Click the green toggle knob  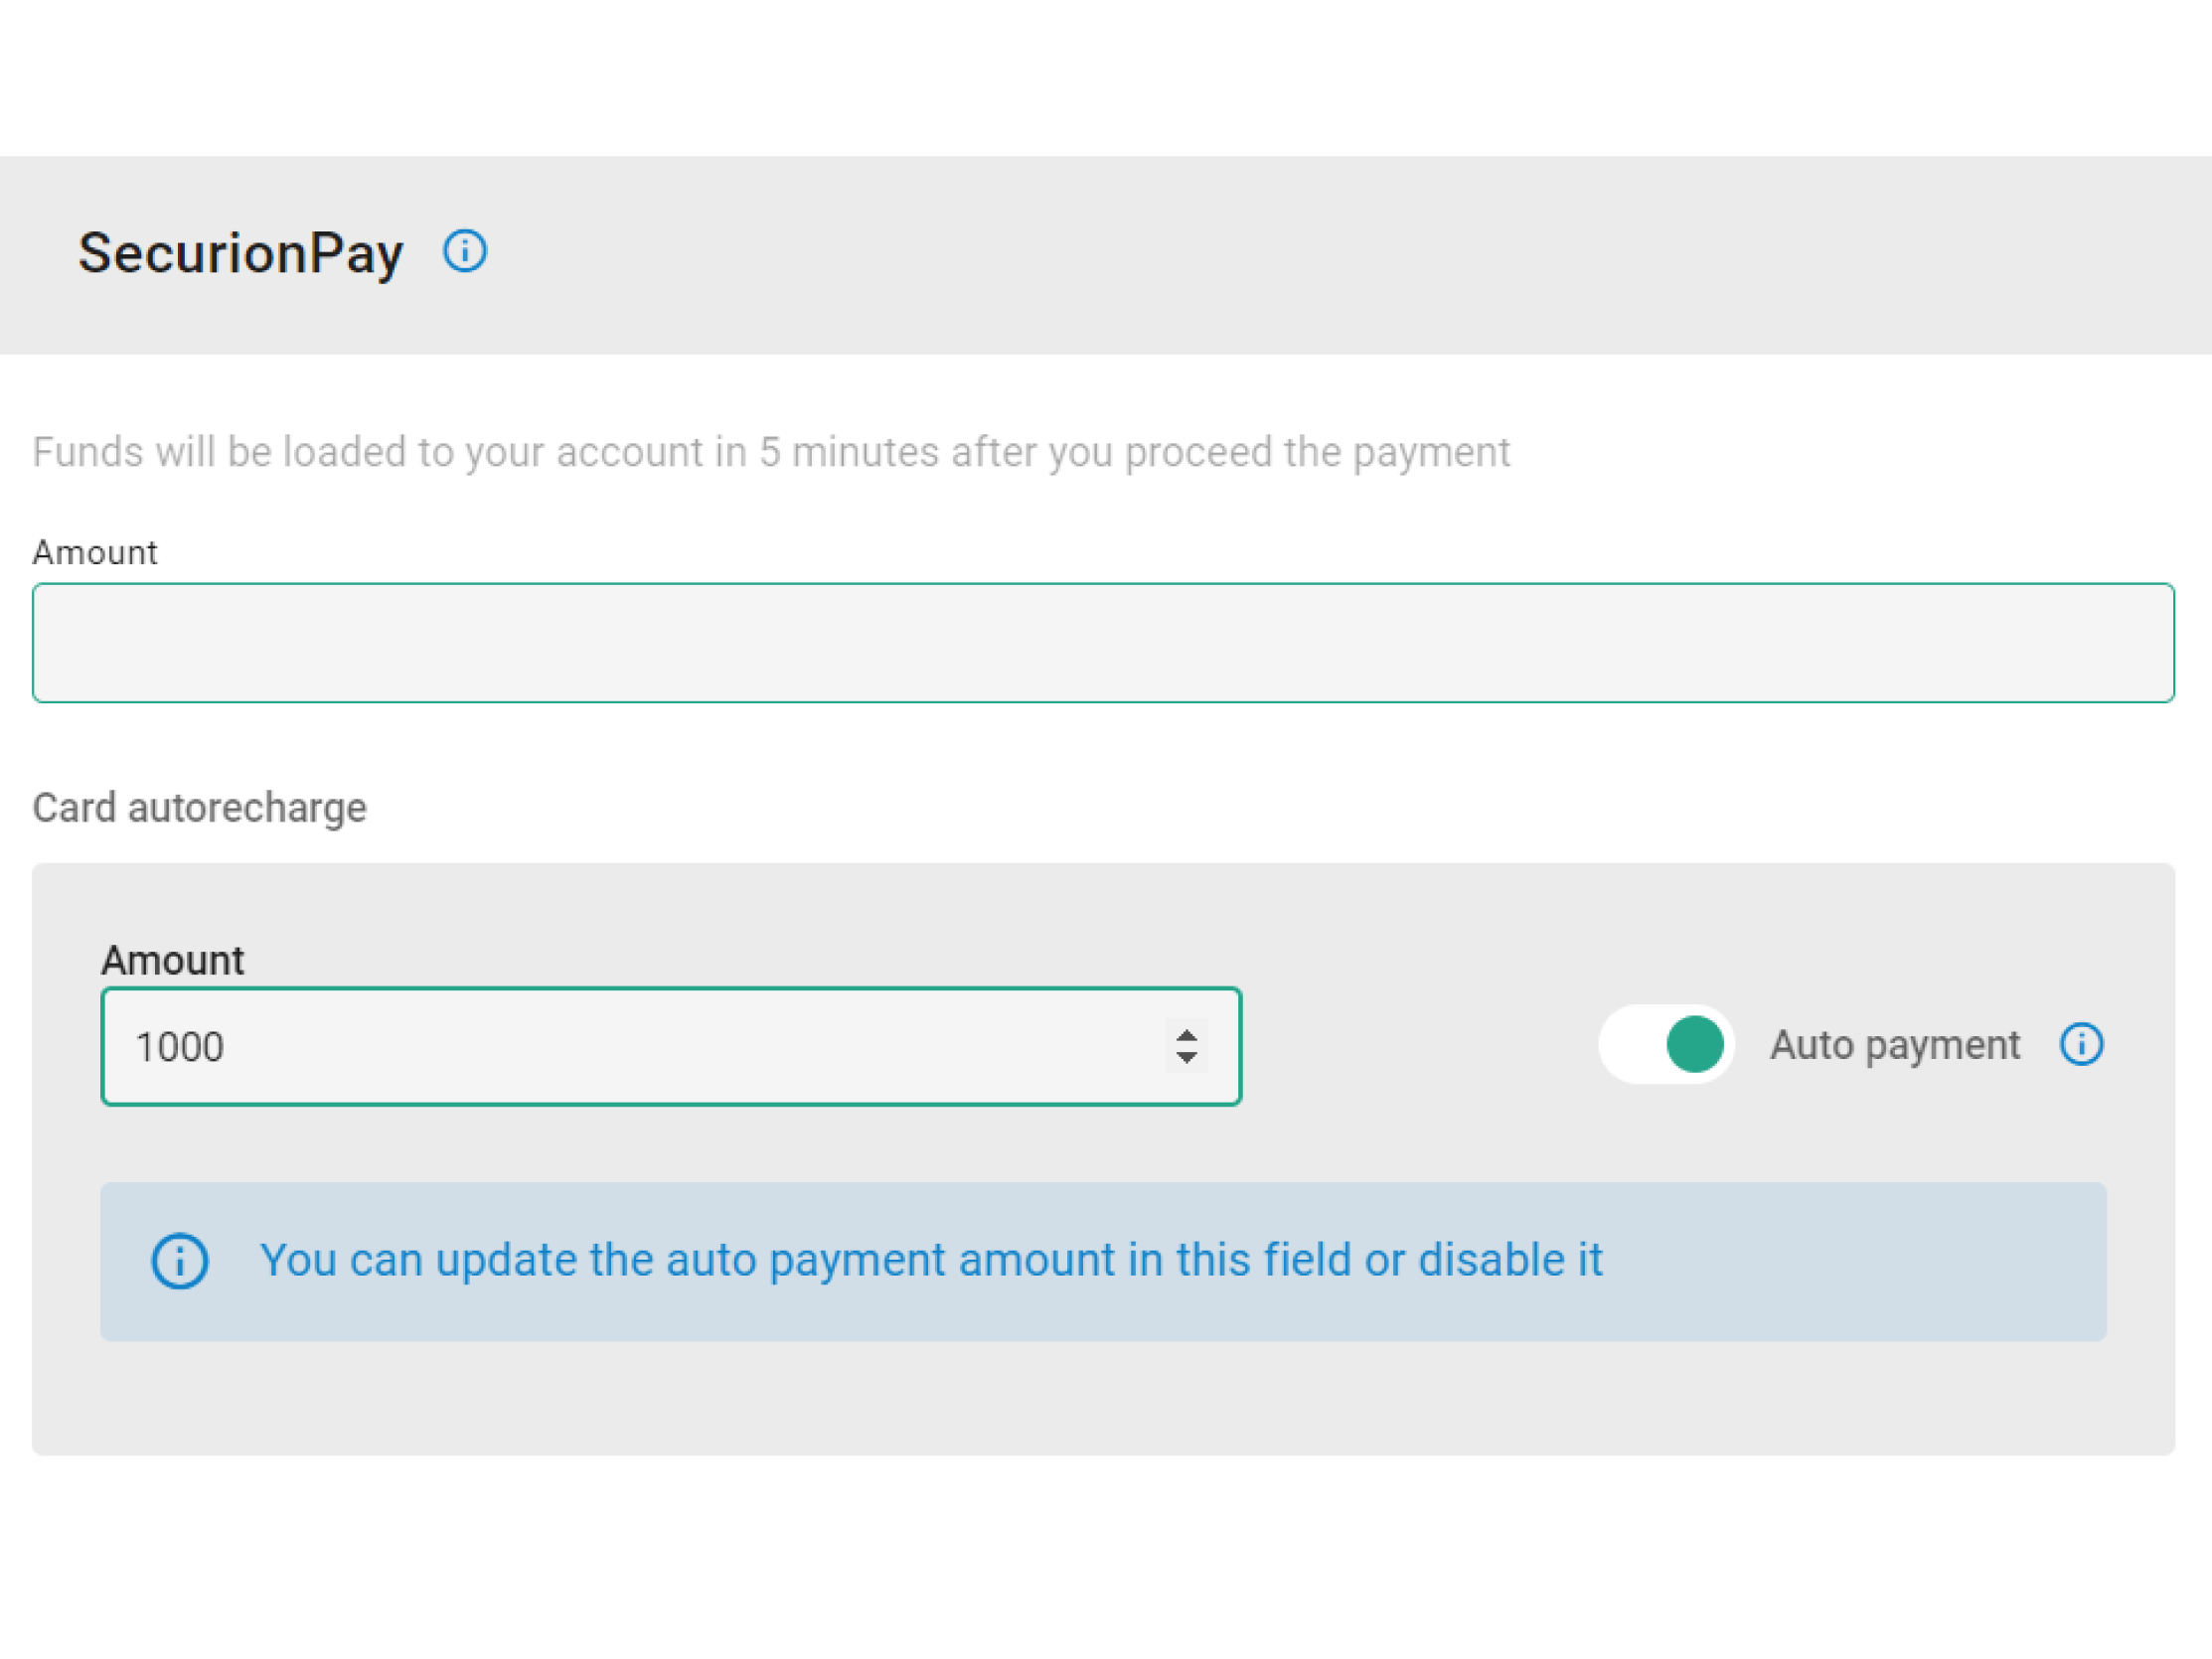[x=1695, y=1044]
